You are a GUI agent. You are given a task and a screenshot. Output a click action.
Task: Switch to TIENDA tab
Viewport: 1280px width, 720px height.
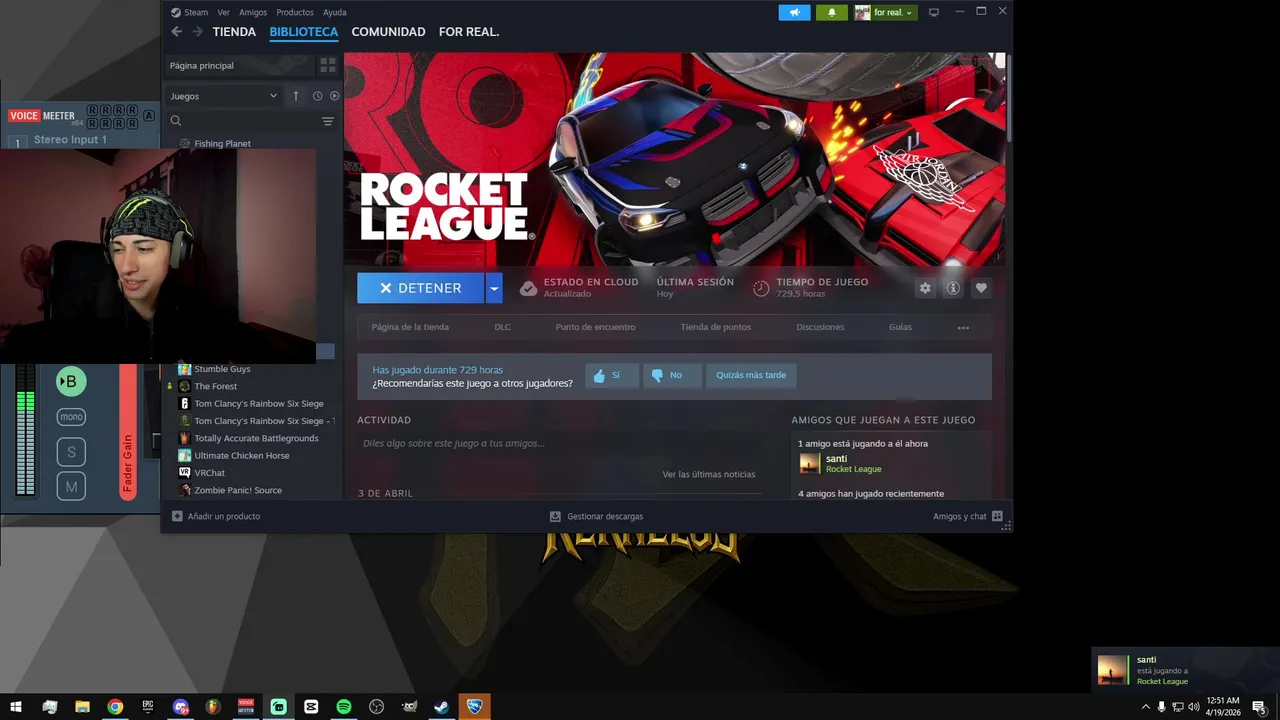click(x=234, y=32)
